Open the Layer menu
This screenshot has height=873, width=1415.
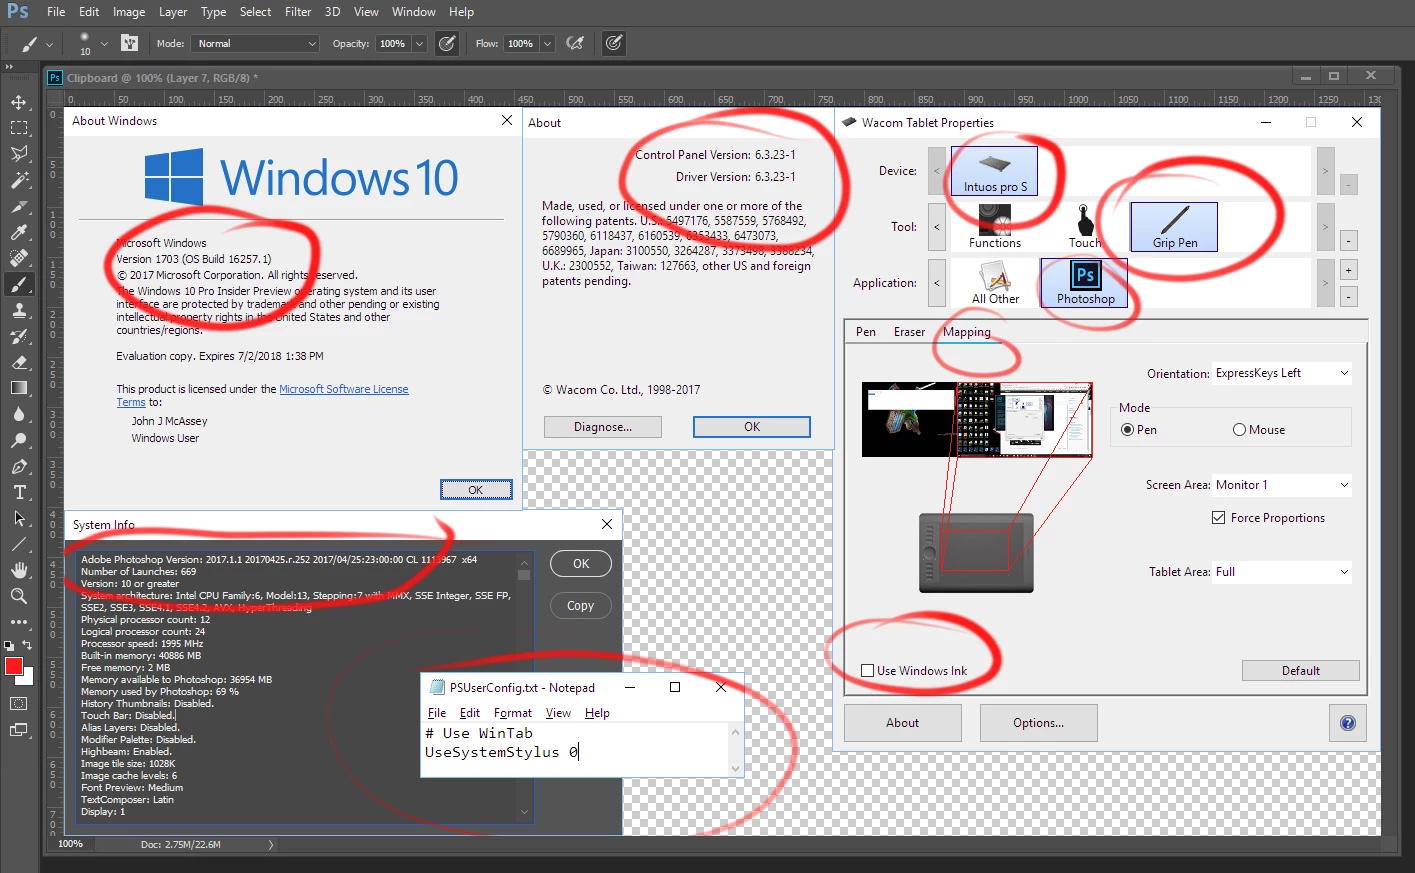pyautogui.click(x=173, y=12)
